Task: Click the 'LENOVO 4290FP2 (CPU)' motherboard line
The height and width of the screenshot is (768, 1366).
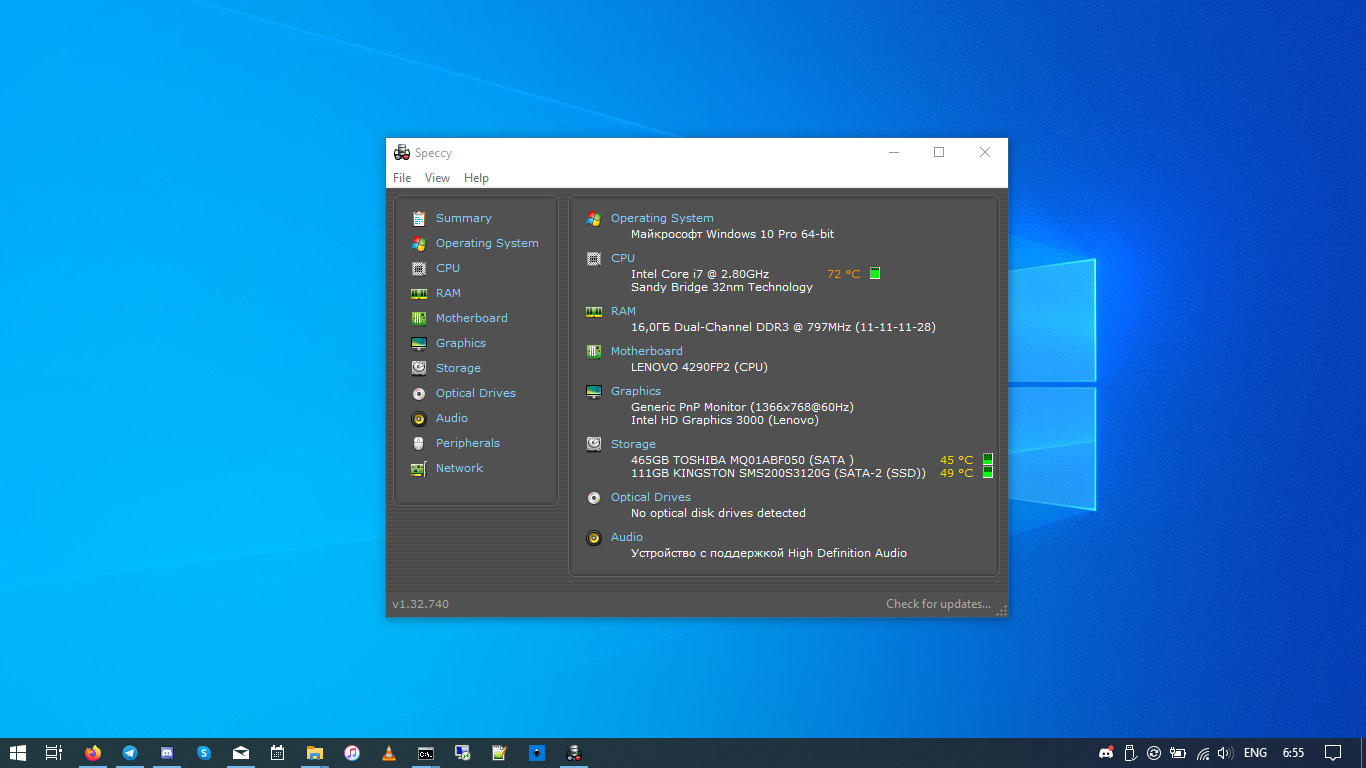Action: tap(699, 367)
